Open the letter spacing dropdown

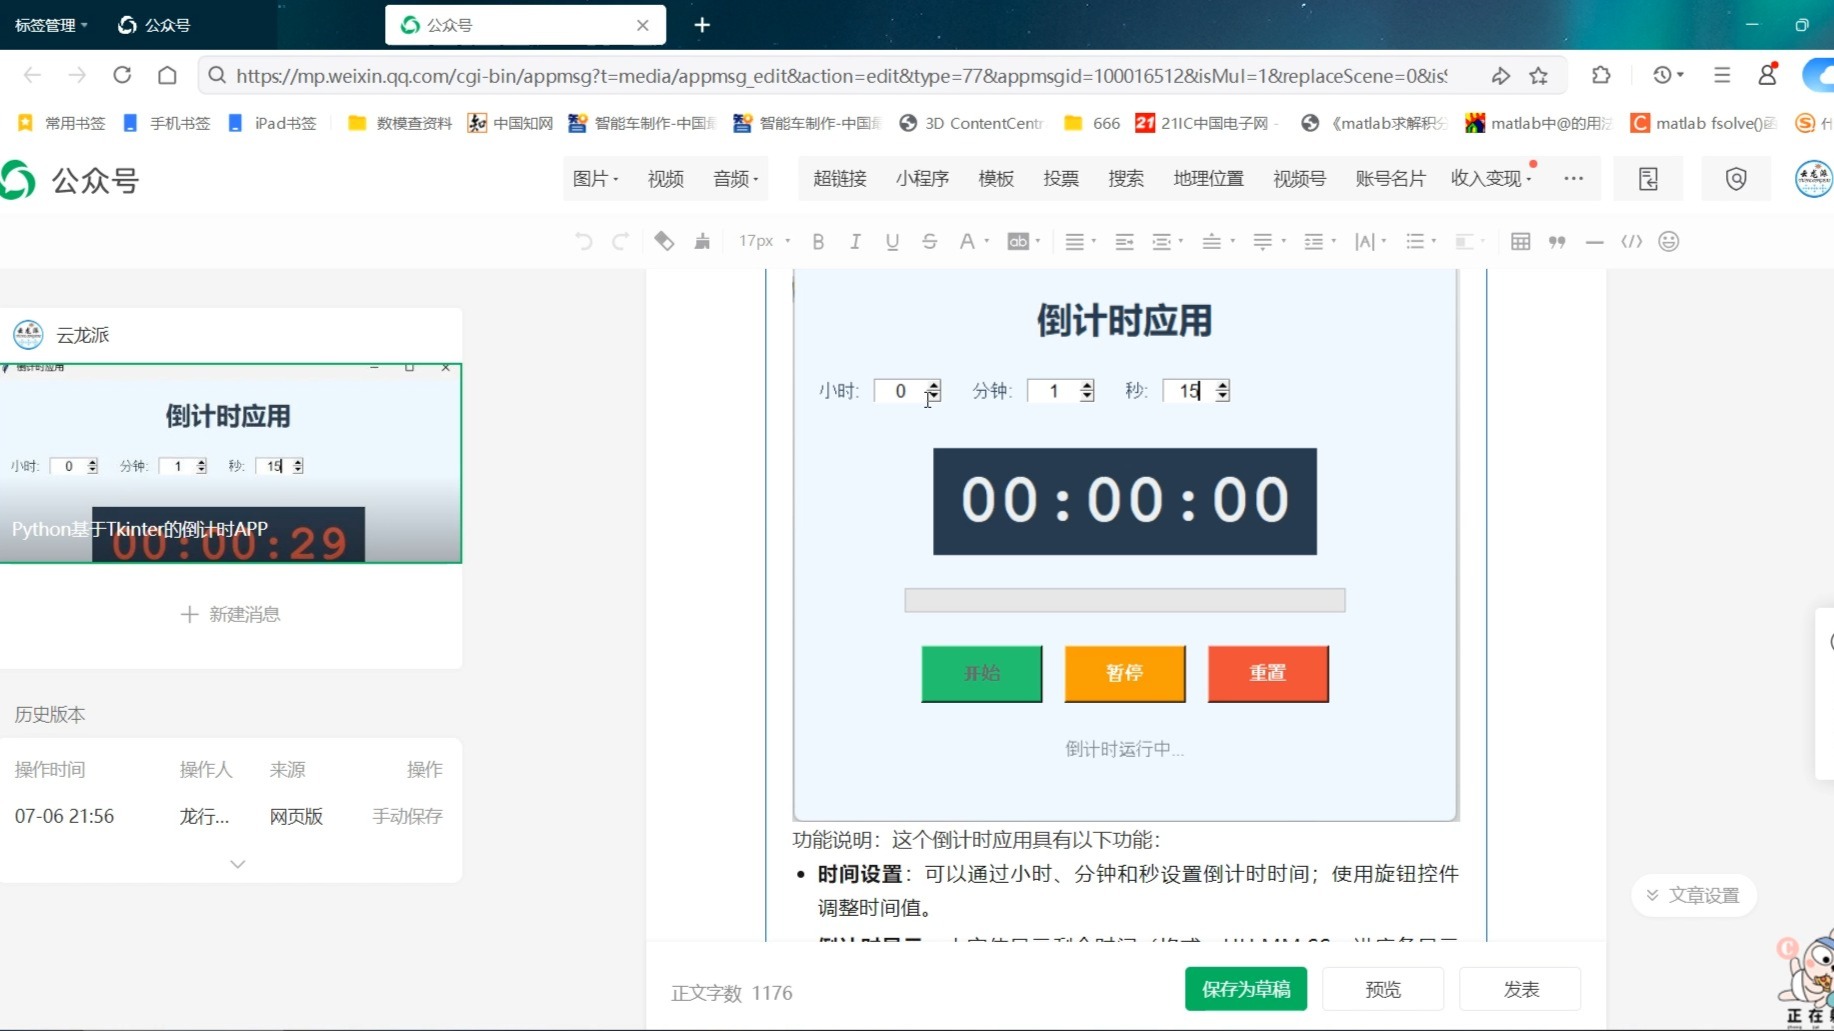1370,241
